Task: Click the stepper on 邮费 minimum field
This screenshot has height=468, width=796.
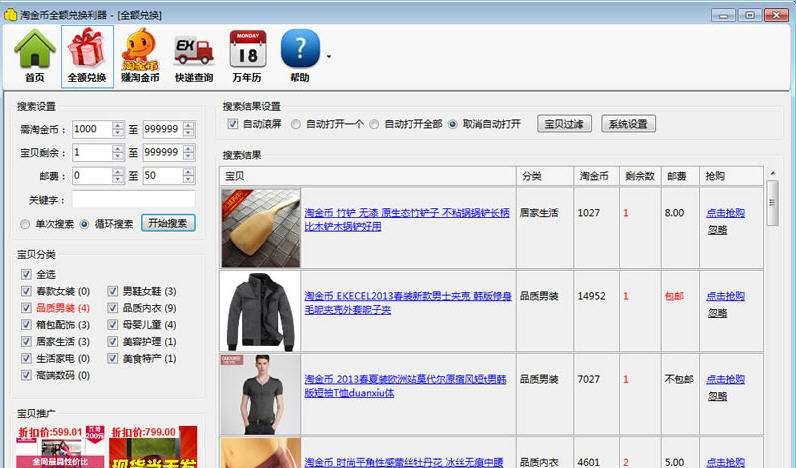Action: (x=118, y=176)
